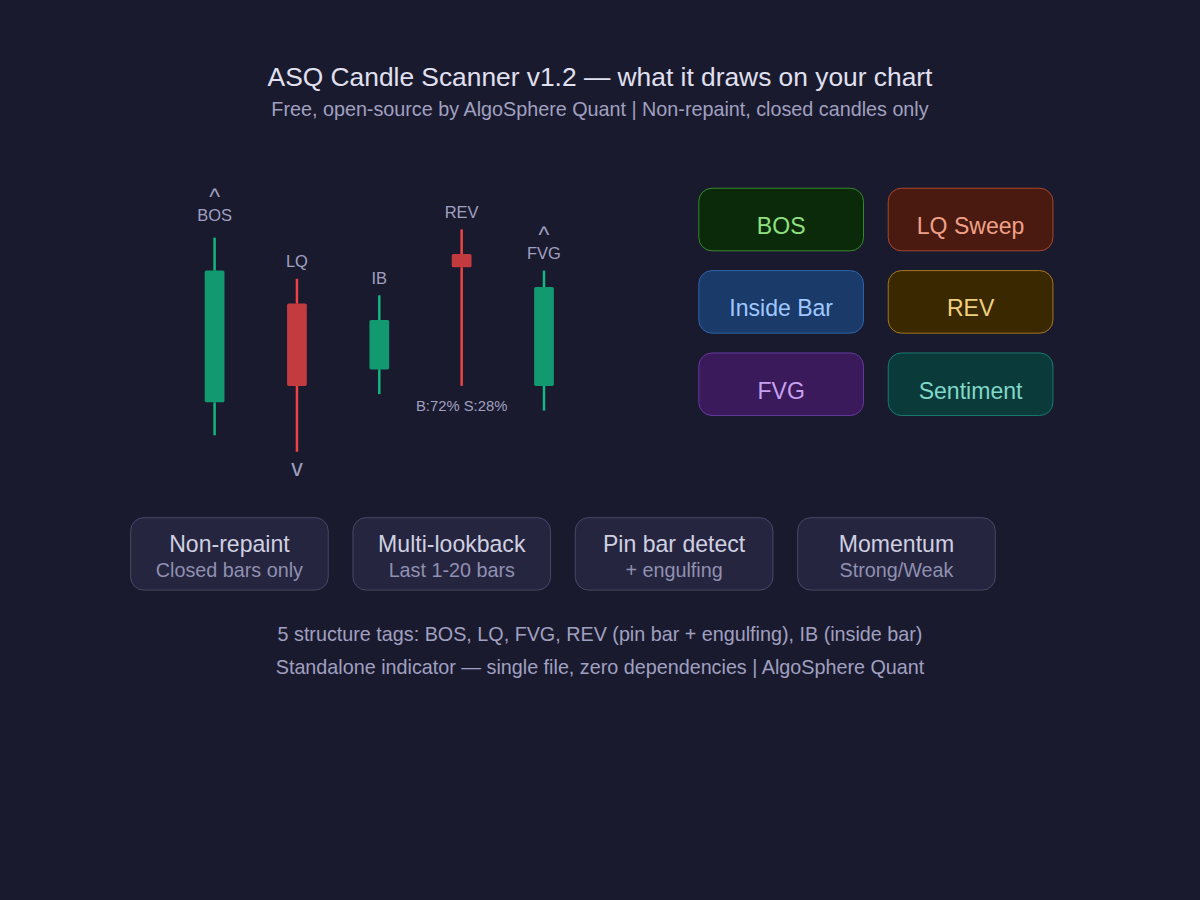Click the B:72% S:28% sentiment readout
The height and width of the screenshot is (900, 1200).
pyautogui.click(x=461, y=406)
